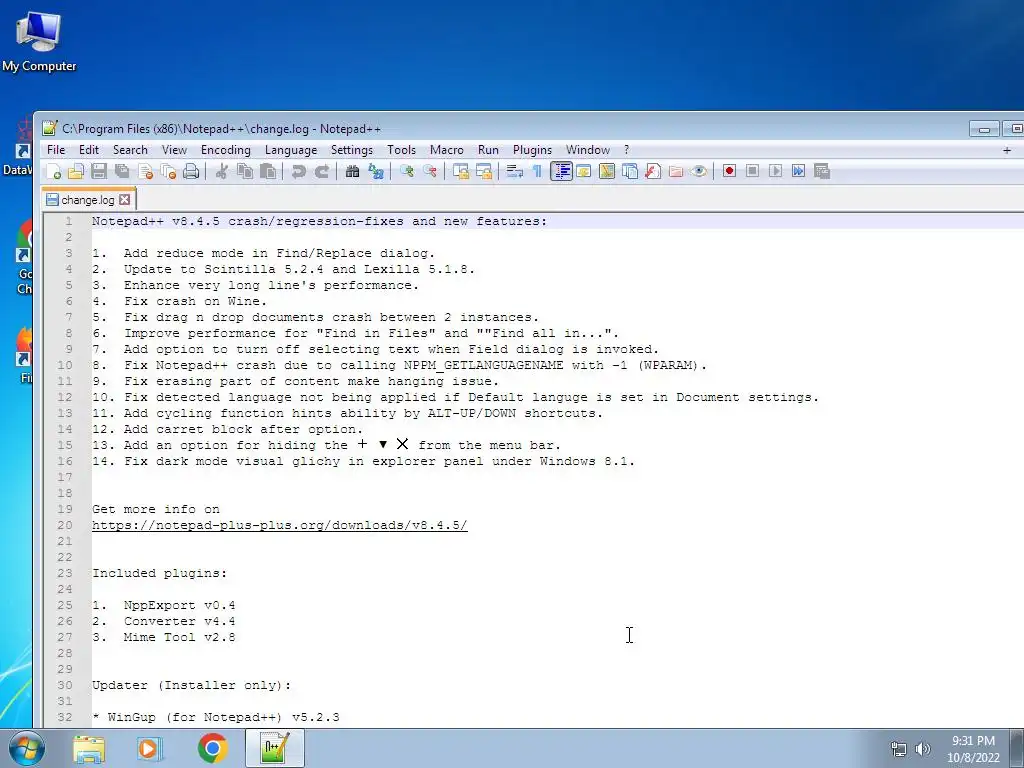The width and height of the screenshot is (1024, 768).
Task: Toggle the Show All Characters pilcrow icon
Action: click(x=537, y=171)
